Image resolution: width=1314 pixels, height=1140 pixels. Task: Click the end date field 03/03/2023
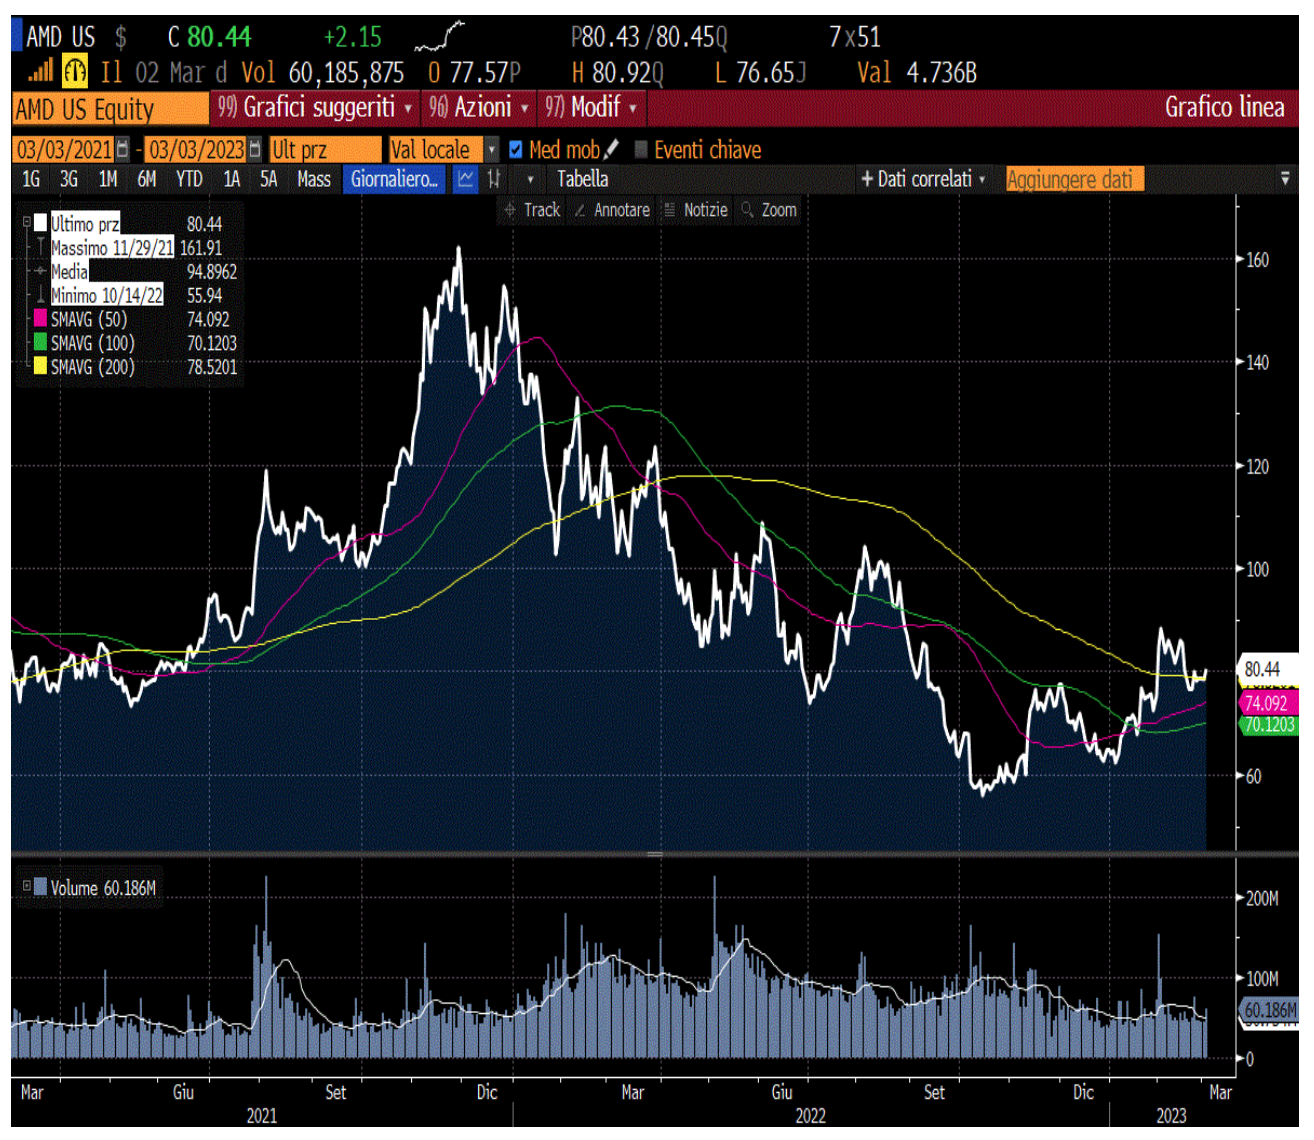coord(197,150)
